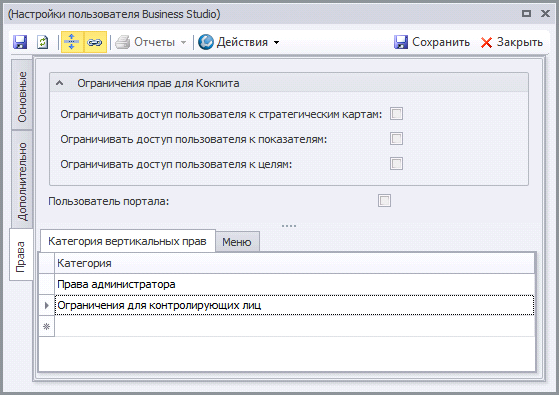Open the Отчеты dropdown arrow
The image size is (559, 395).
183,42
